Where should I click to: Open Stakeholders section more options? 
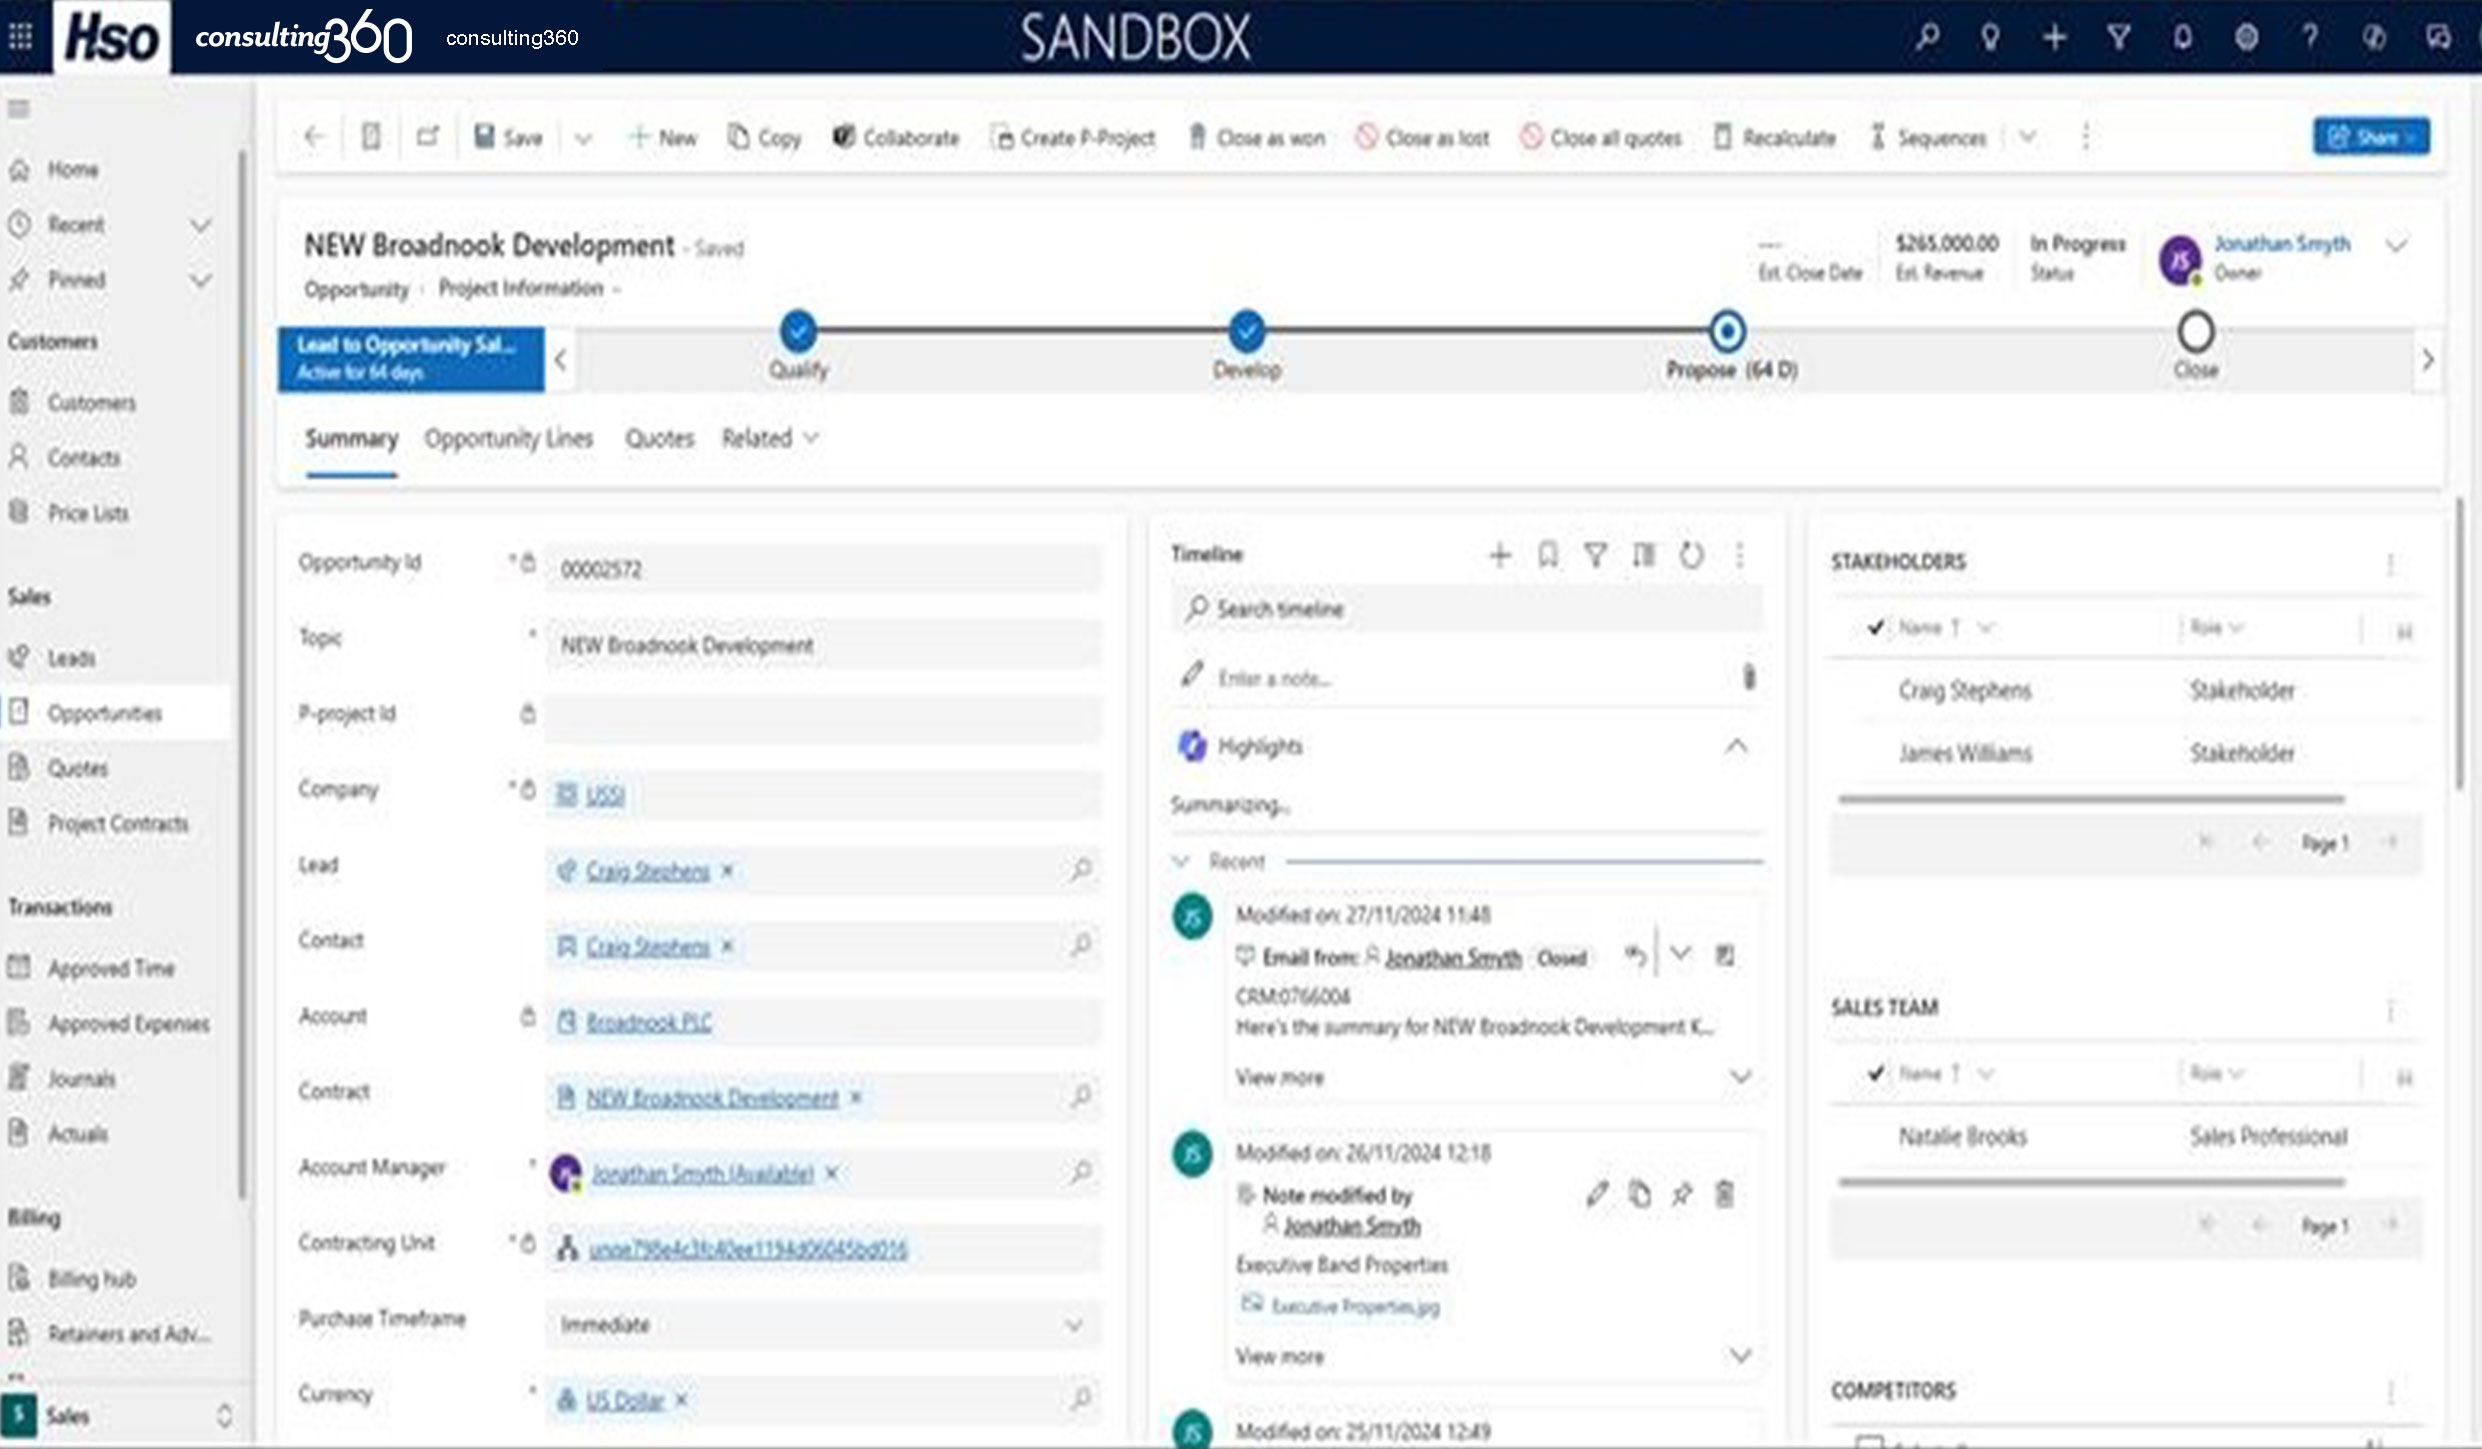click(2390, 563)
